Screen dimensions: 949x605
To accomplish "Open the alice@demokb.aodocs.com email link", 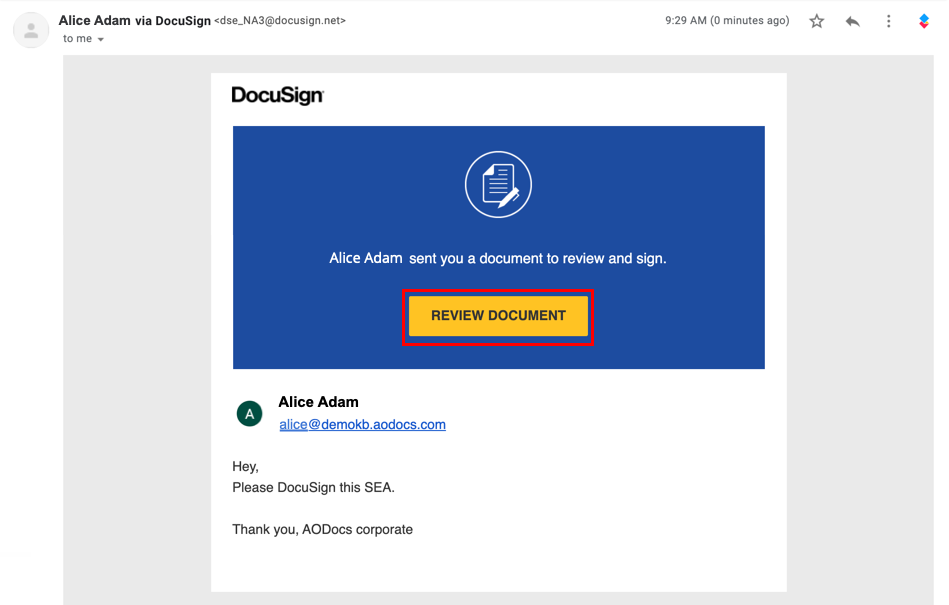I will pos(363,425).
